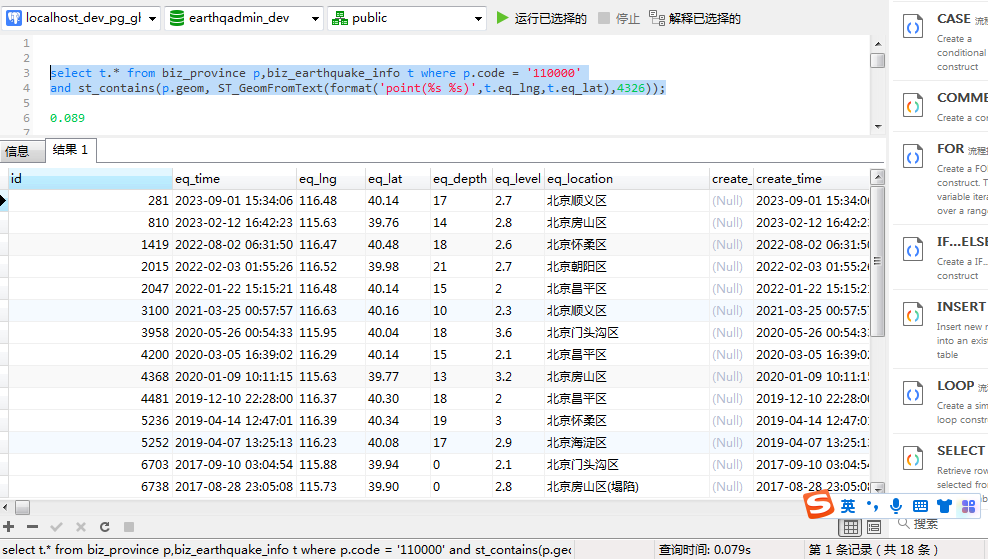Click the refresh results icon
Viewport: 988px width, 559px height.
point(105,527)
